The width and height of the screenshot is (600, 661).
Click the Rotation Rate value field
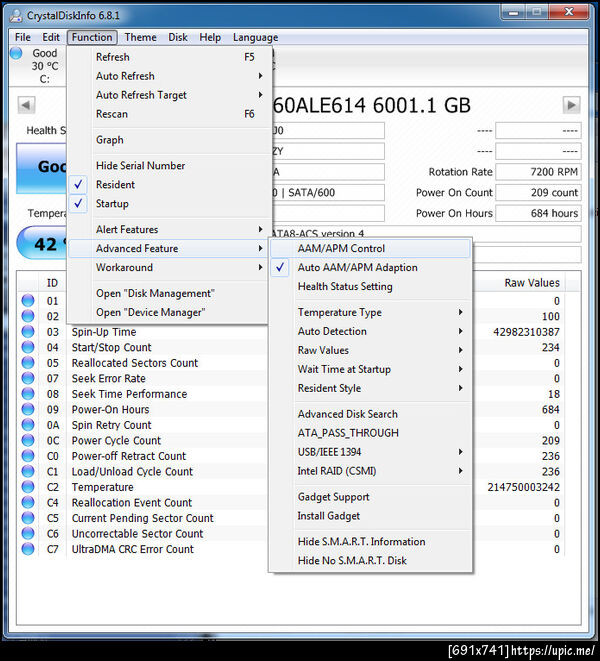pos(538,172)
